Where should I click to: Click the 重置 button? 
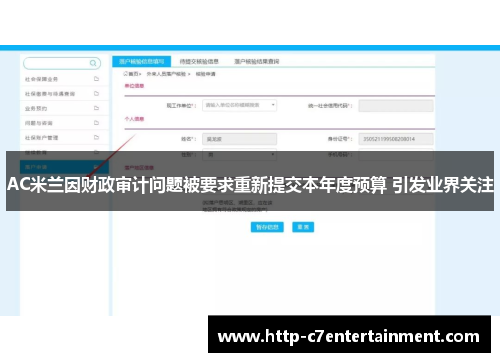(x=303, y=227)
